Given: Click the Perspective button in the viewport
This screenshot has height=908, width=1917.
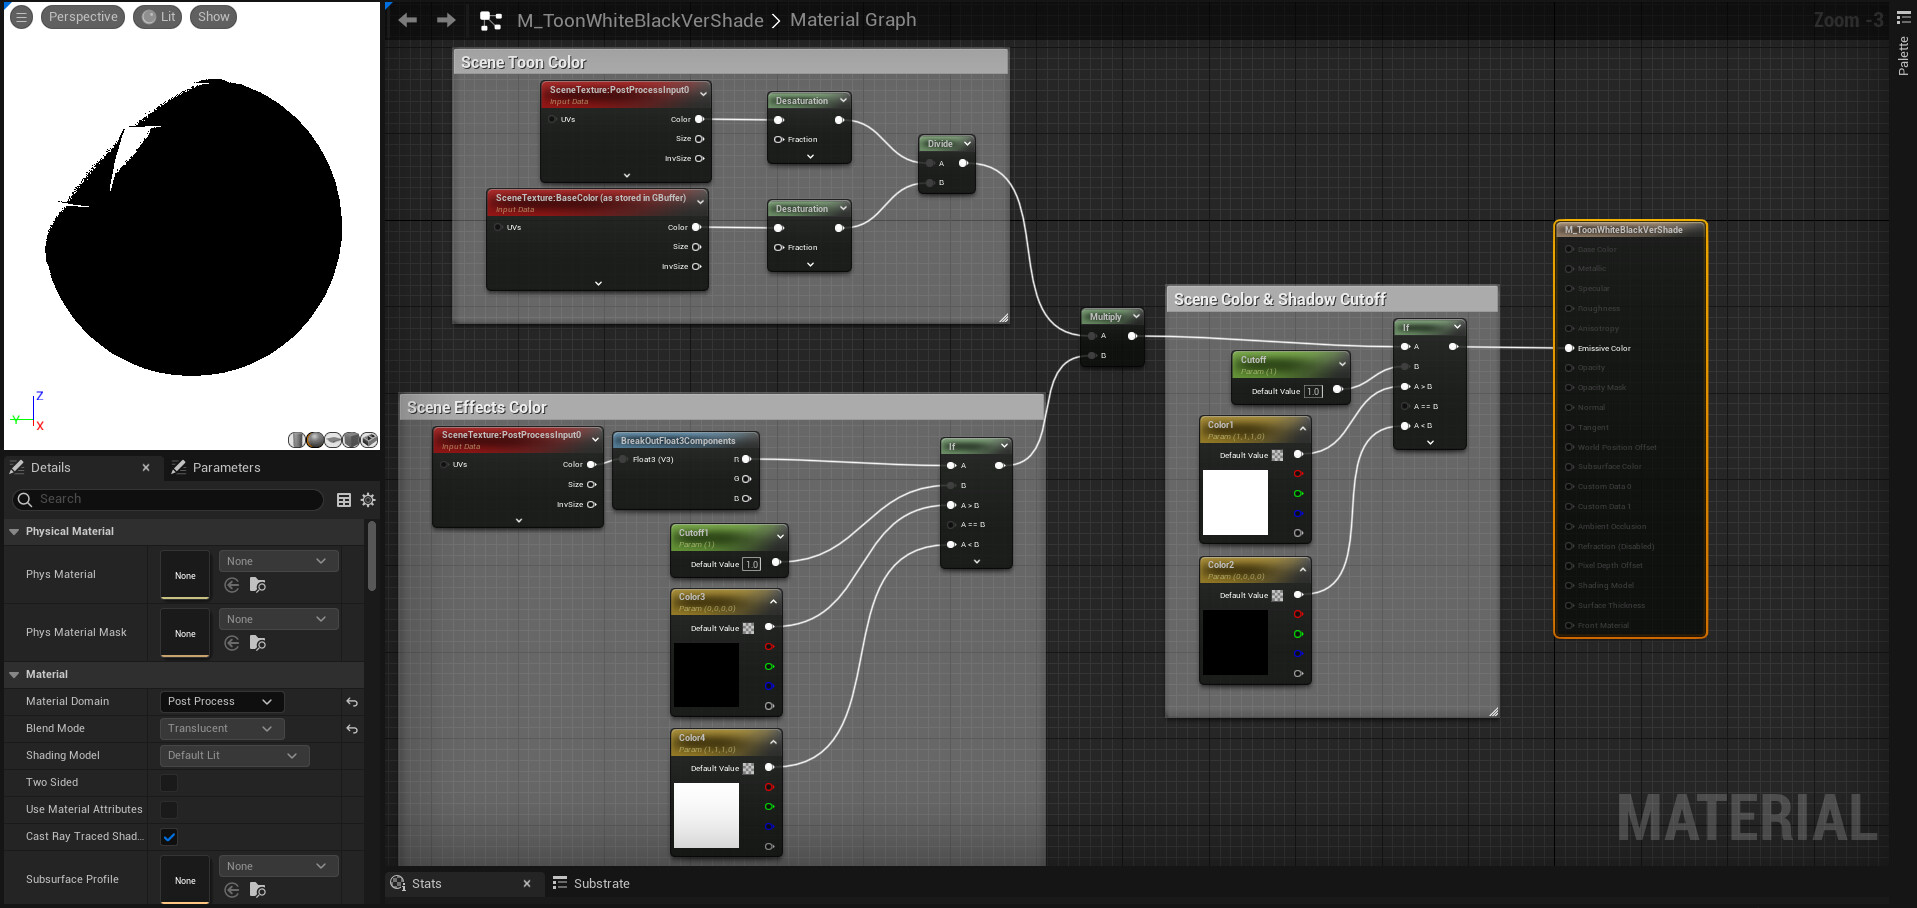Looking at the screenshot, I should [82, 16].
